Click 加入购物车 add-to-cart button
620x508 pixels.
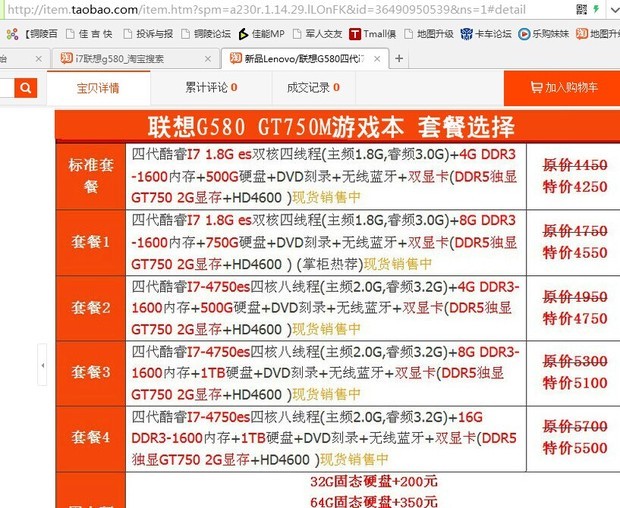point(562,88)
